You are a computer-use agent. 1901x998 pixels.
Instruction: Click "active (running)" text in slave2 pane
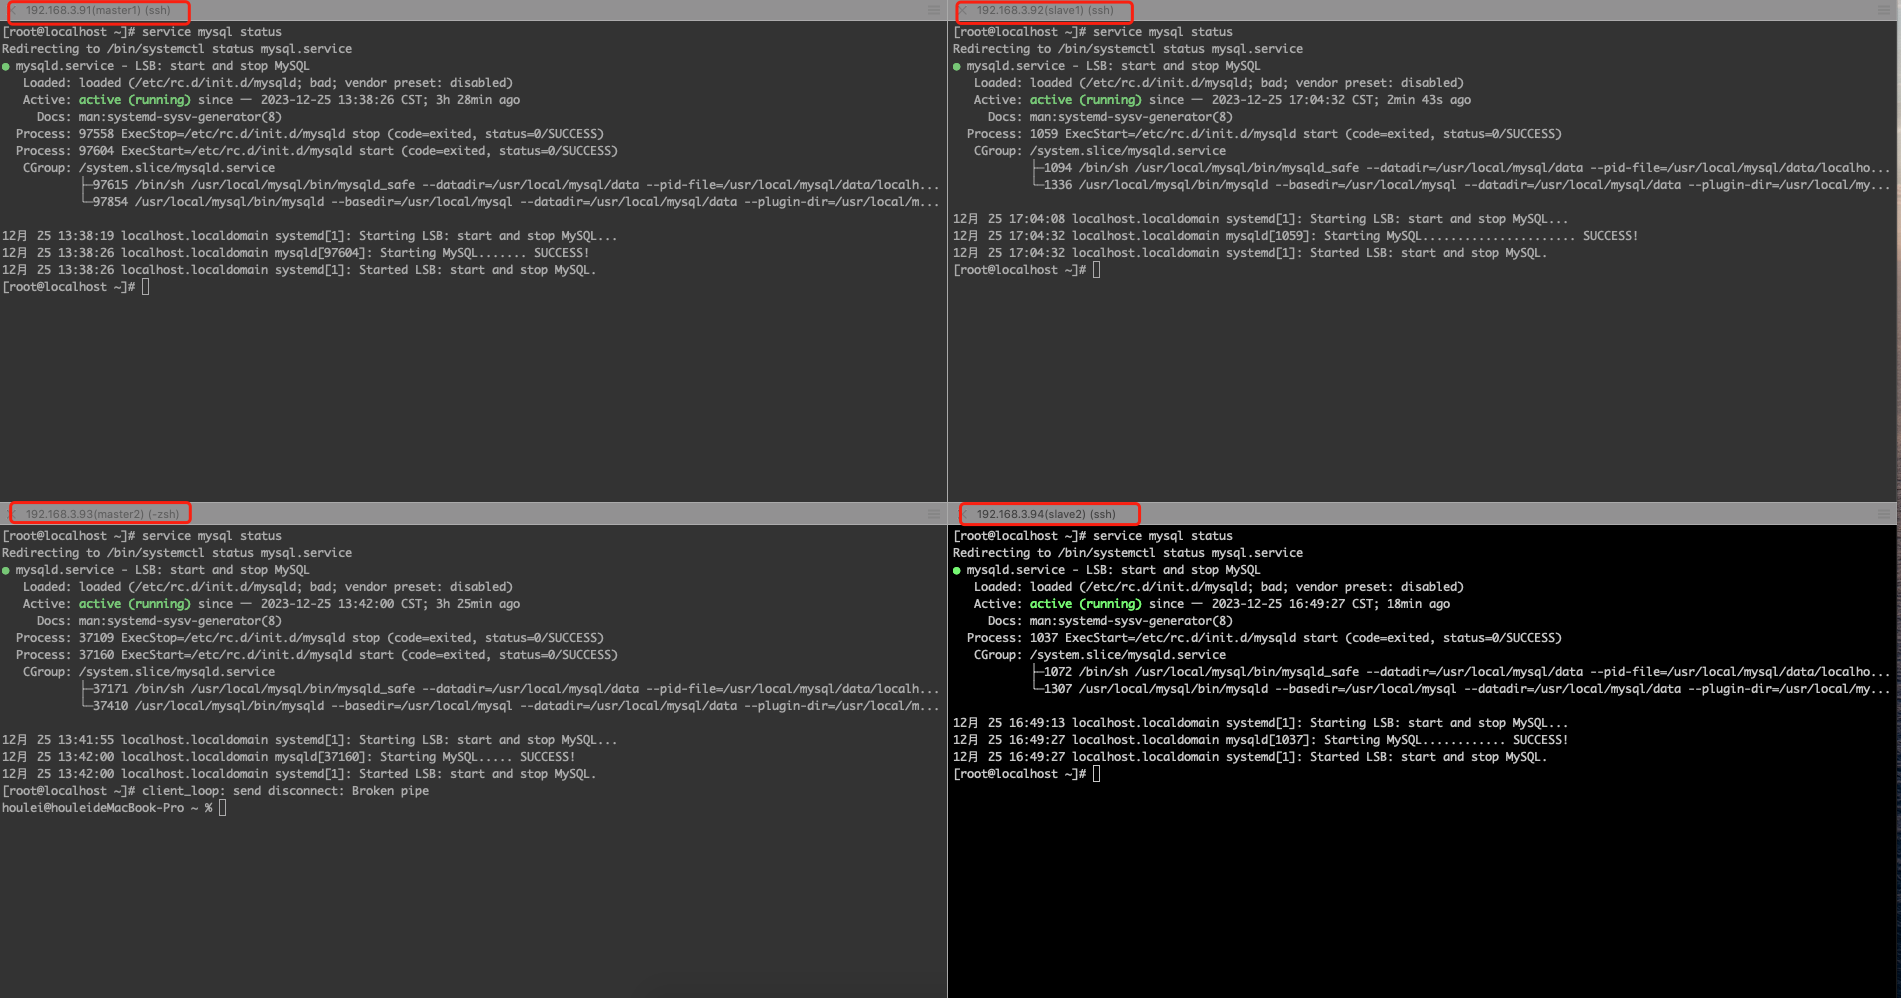pos(1085,604)
